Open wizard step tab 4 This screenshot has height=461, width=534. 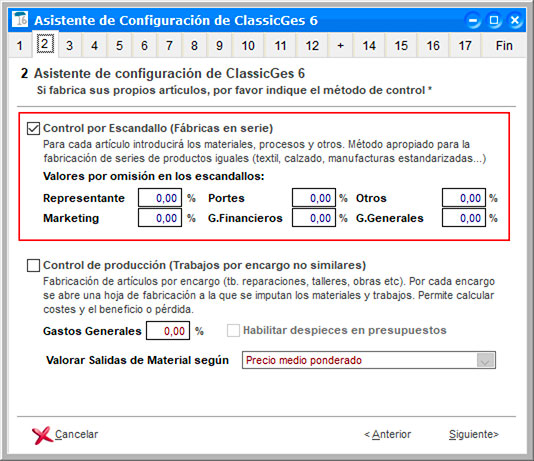tap(94, 46)
